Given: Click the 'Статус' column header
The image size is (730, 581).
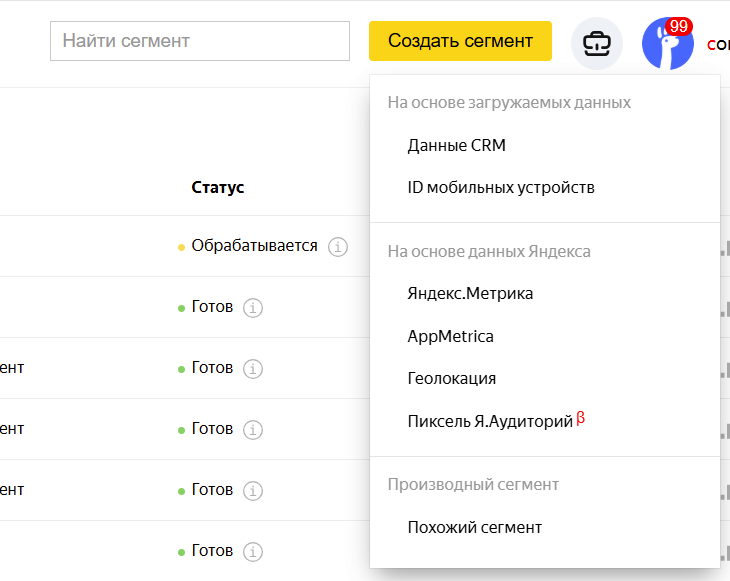Looking at the screenshot, I should (218, 187).
